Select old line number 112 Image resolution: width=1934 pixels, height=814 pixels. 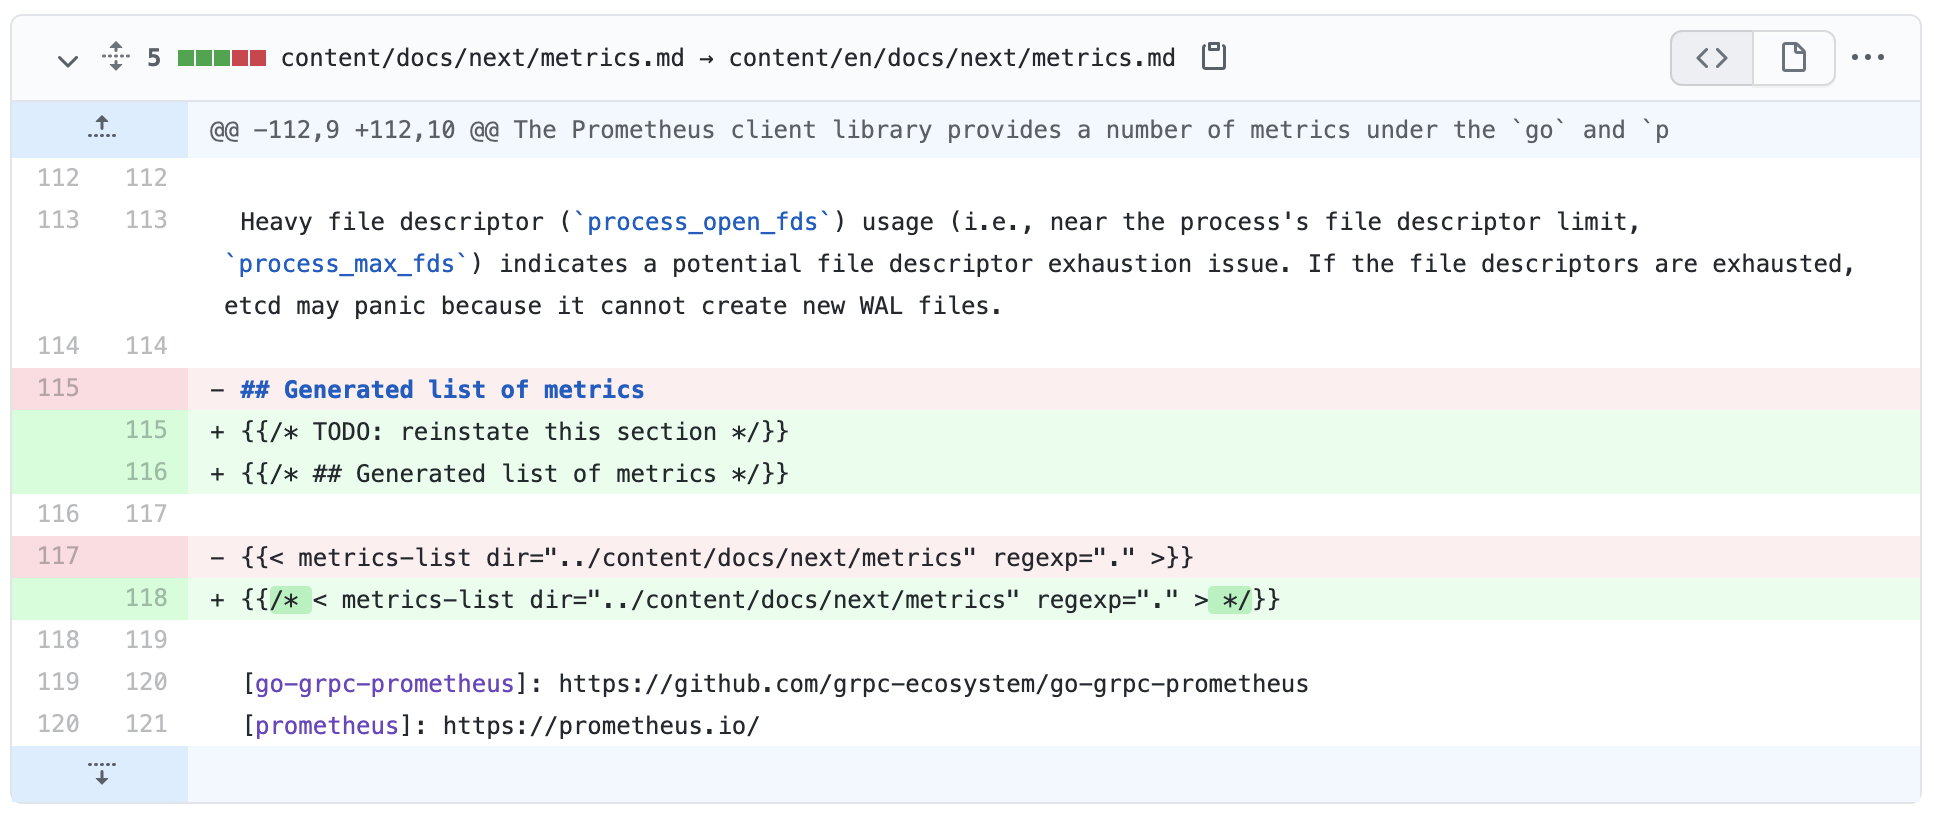[58, 178]
